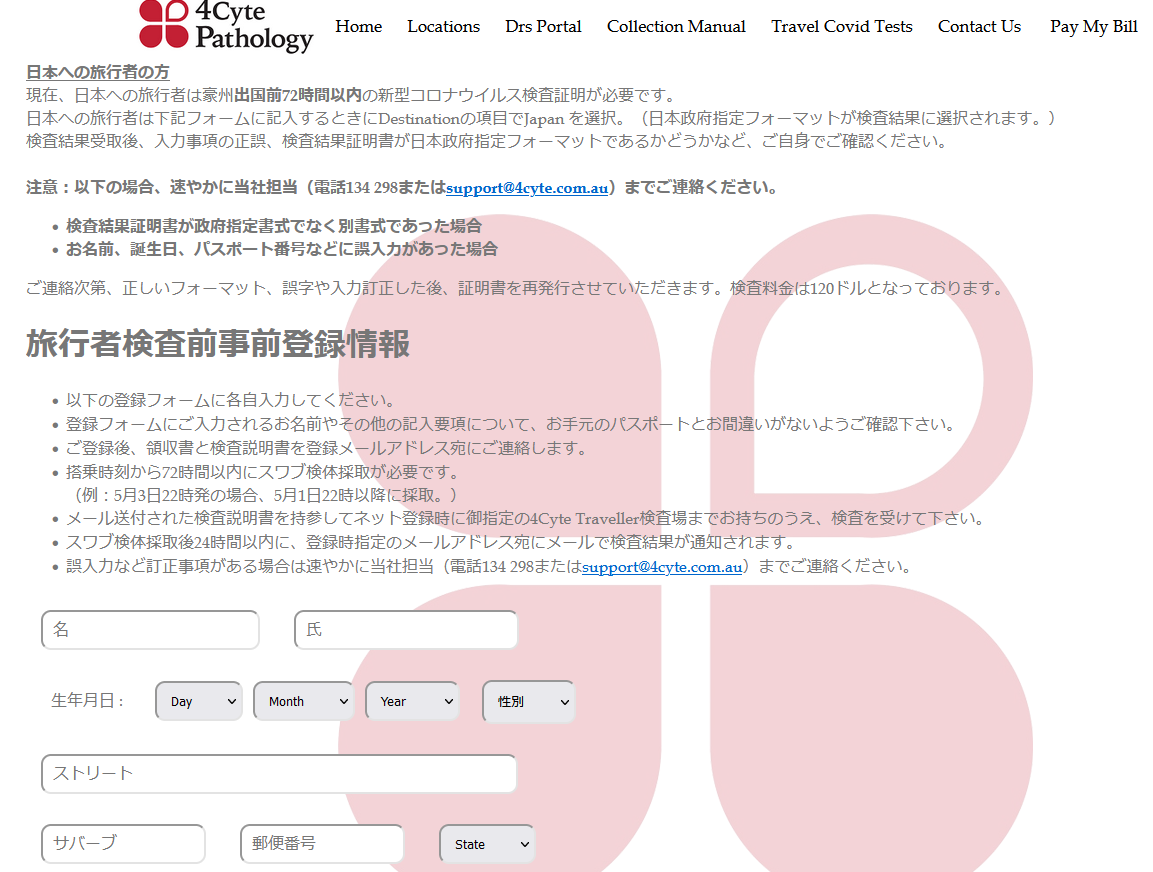Click the 郵便番号 postcode field
1153x872 pixels.
(321, 844)
